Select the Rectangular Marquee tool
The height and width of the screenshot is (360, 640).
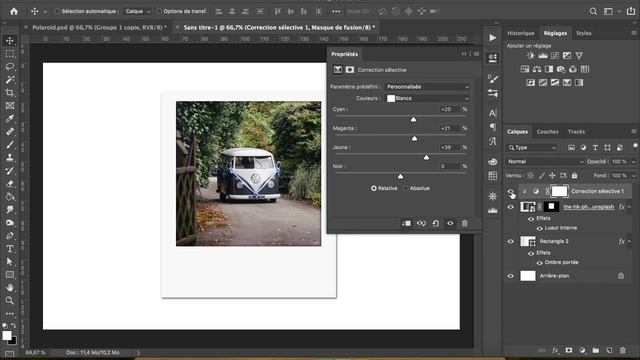[10, 54]
